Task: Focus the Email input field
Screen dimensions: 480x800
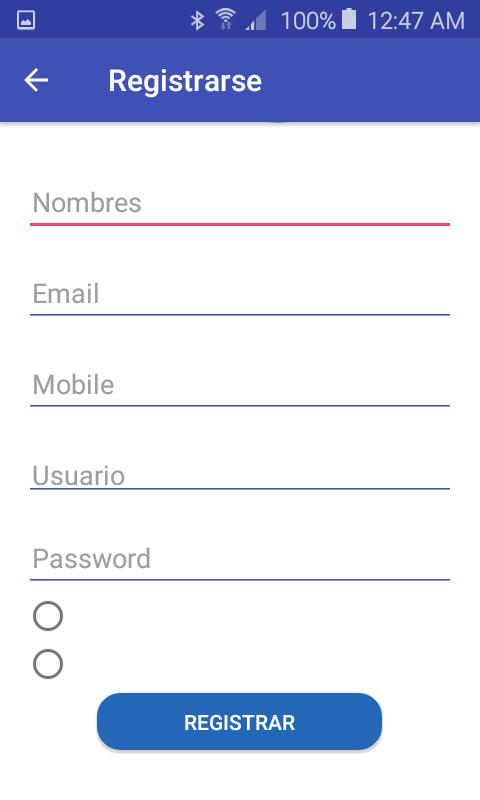Action: click(240, 294)
